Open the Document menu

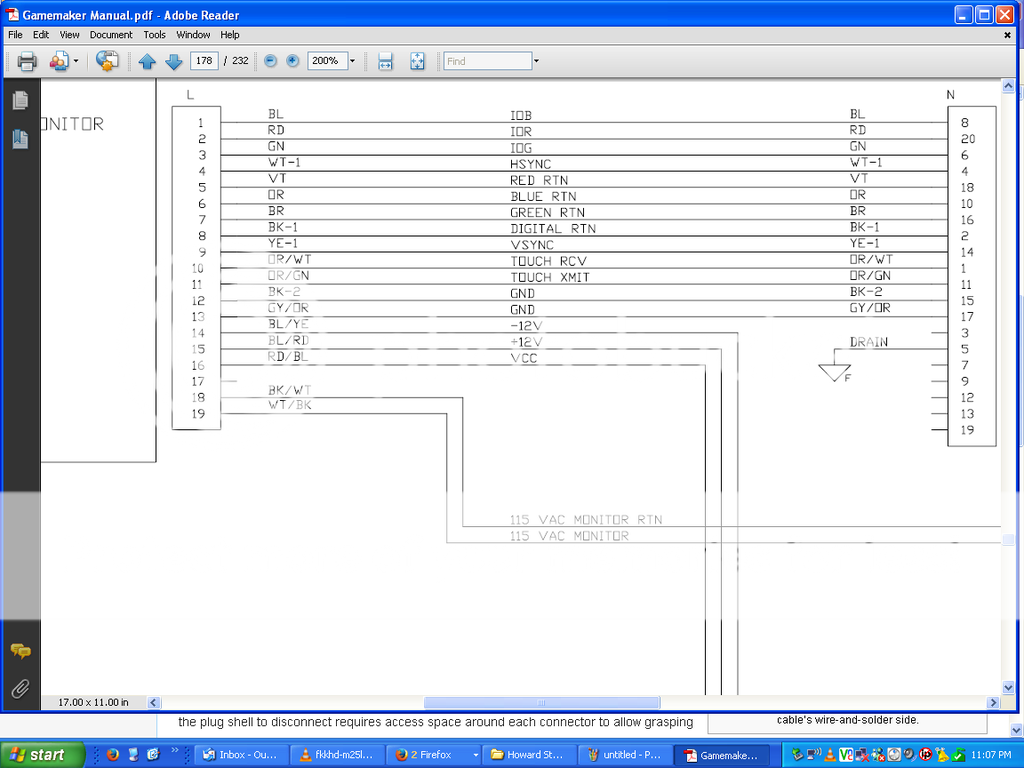click(x=110, y=34)
